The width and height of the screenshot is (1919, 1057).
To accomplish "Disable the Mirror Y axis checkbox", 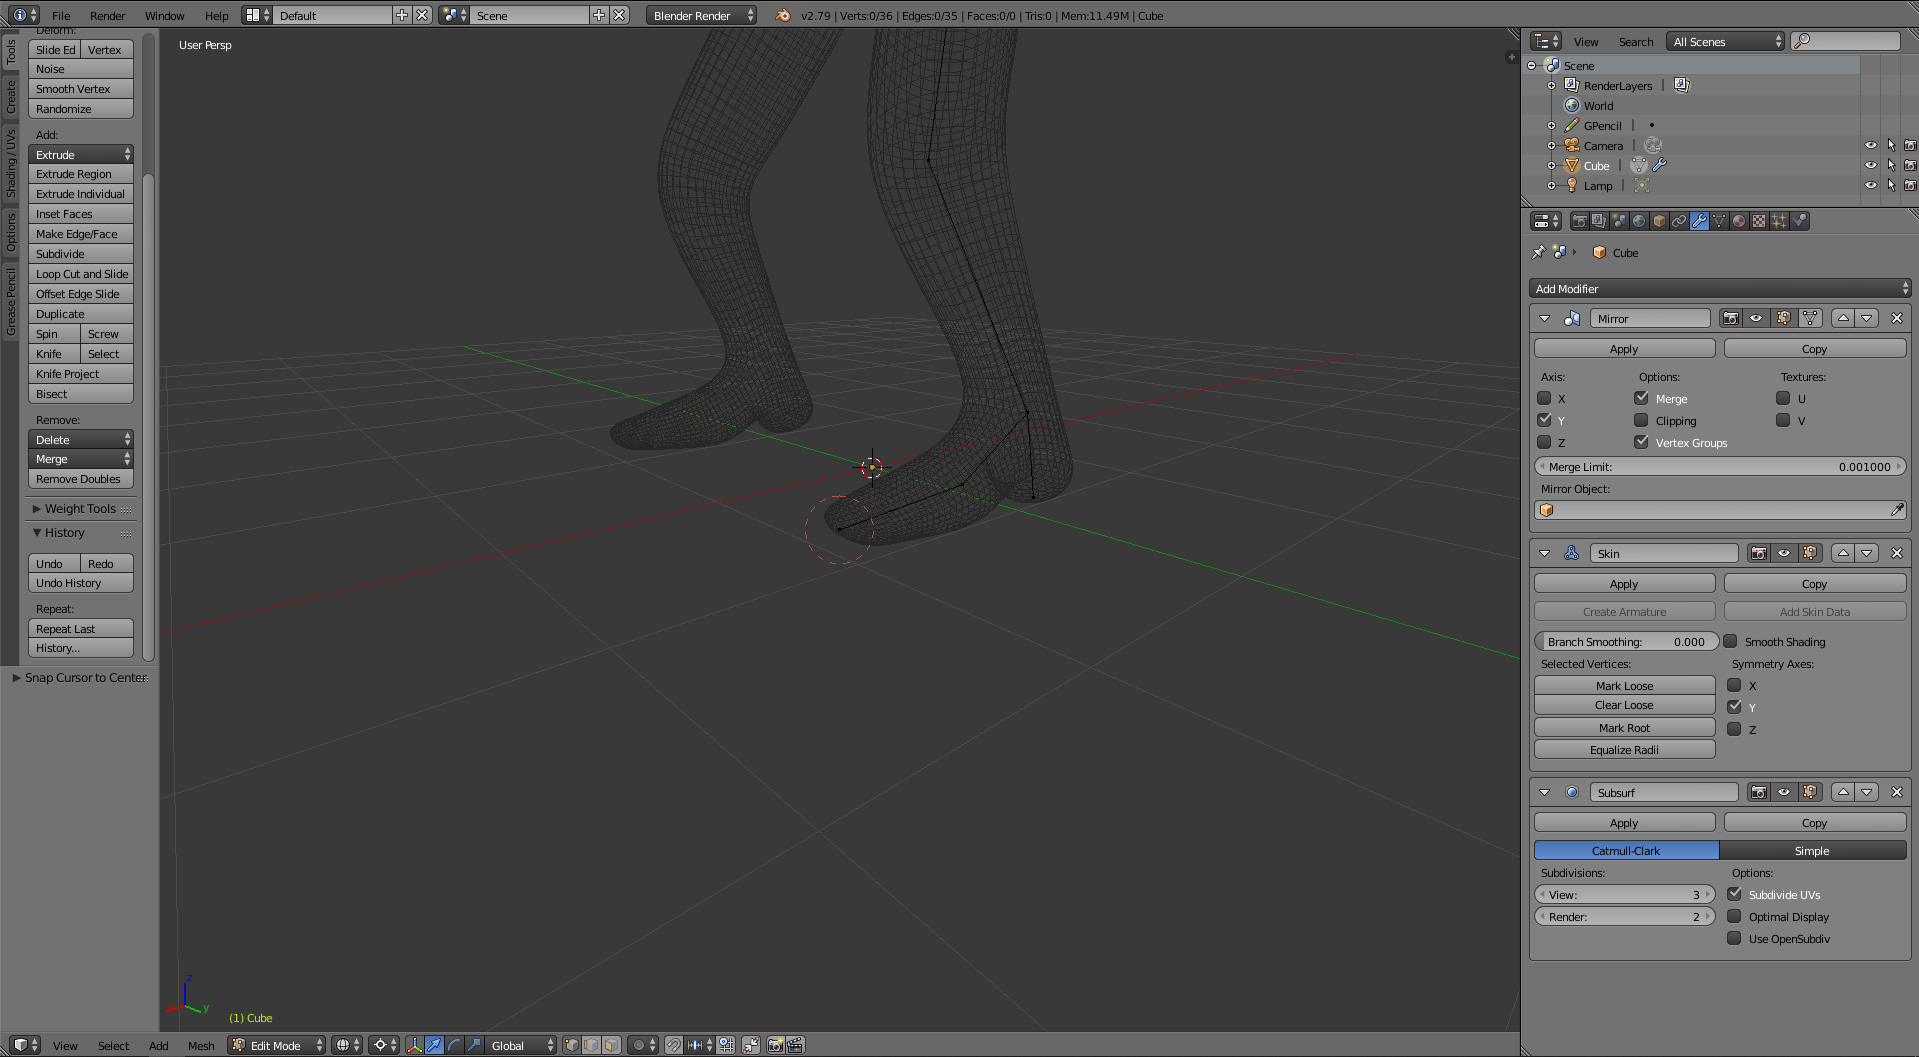I will point(1544,420).
